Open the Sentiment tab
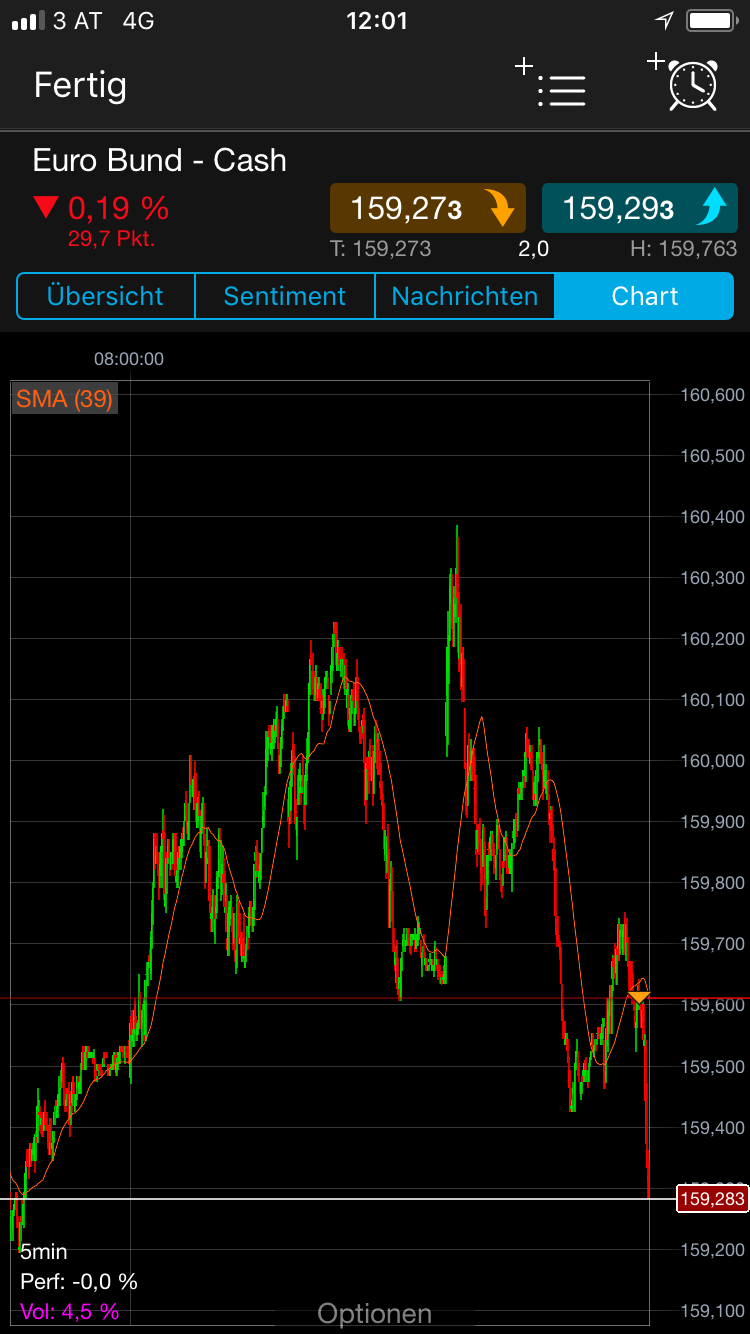The width and height of the screenshot is (750, 1334). tap(284, 296)
